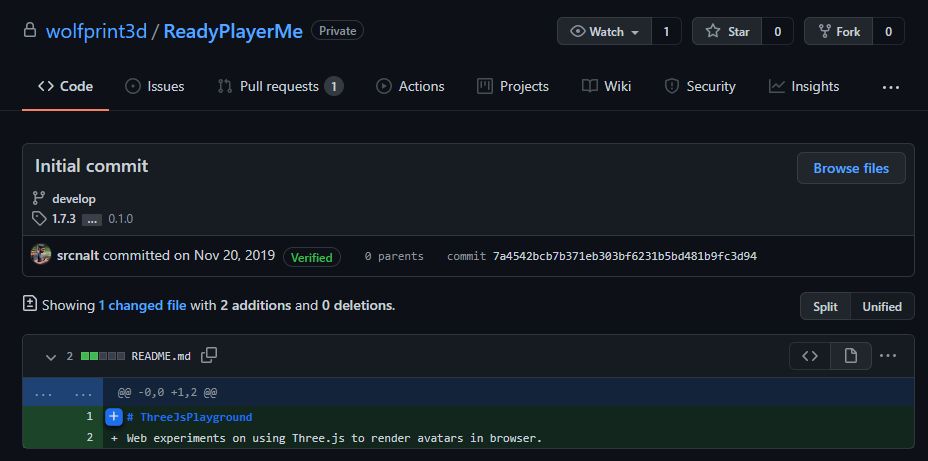Click Browse files button

(x=851, y=168)
